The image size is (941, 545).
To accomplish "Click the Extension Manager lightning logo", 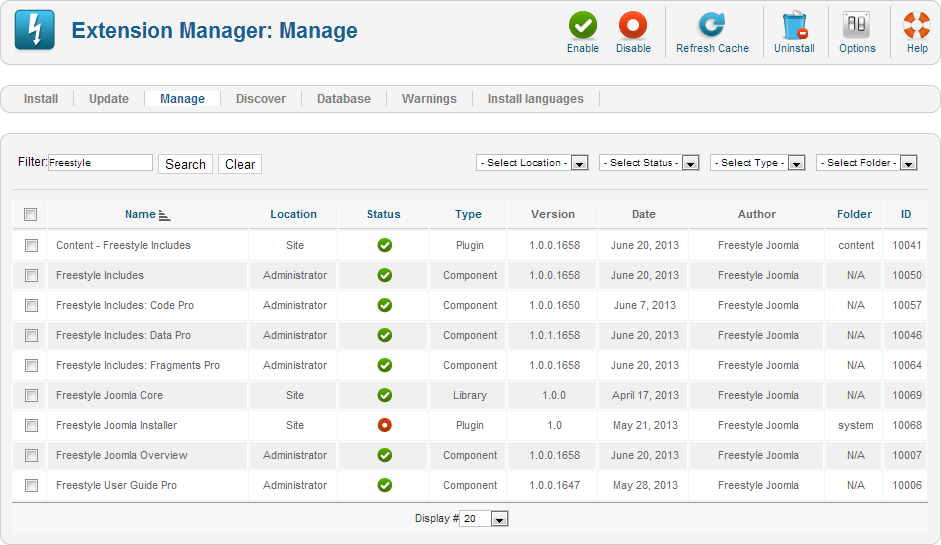I will [x=35, y=29].
